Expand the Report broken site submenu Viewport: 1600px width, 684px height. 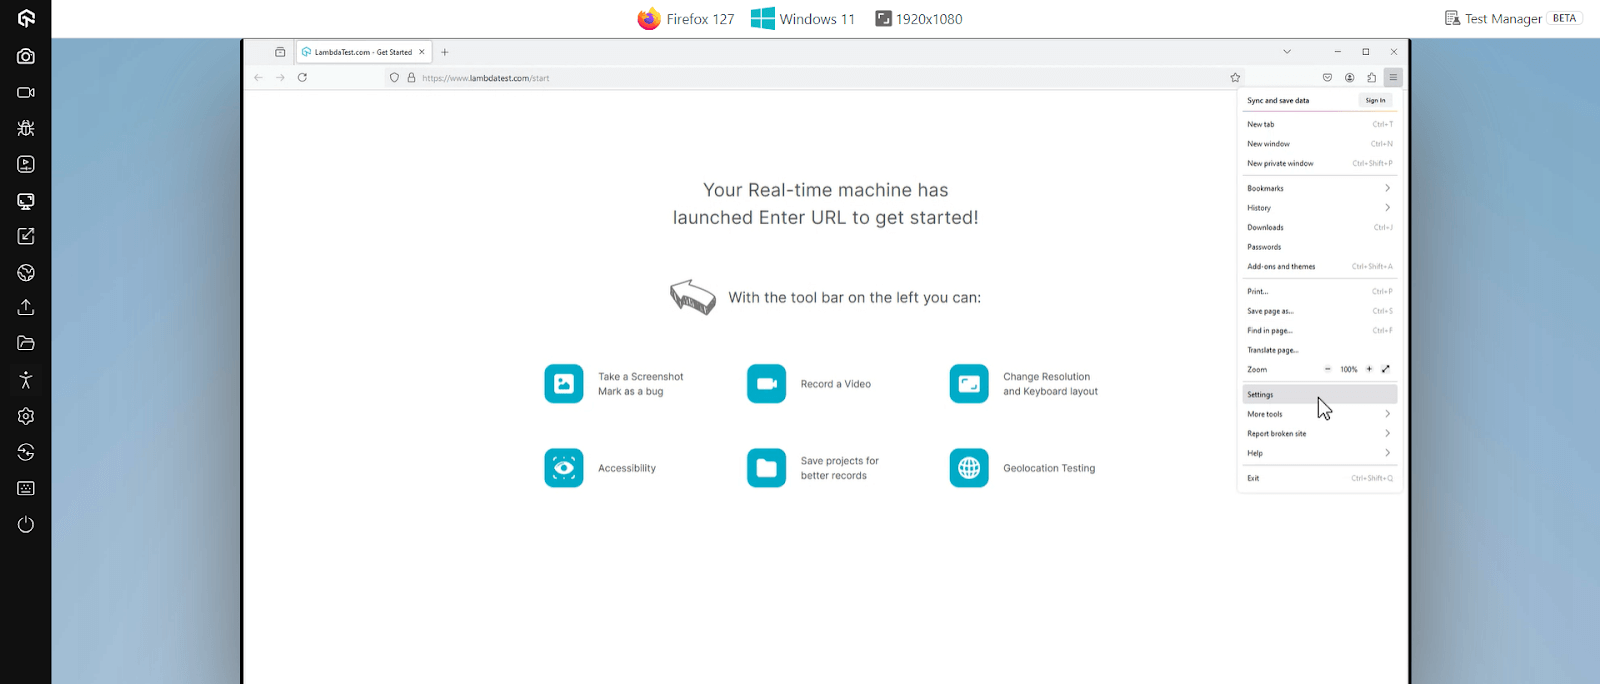coord(1319,433)
